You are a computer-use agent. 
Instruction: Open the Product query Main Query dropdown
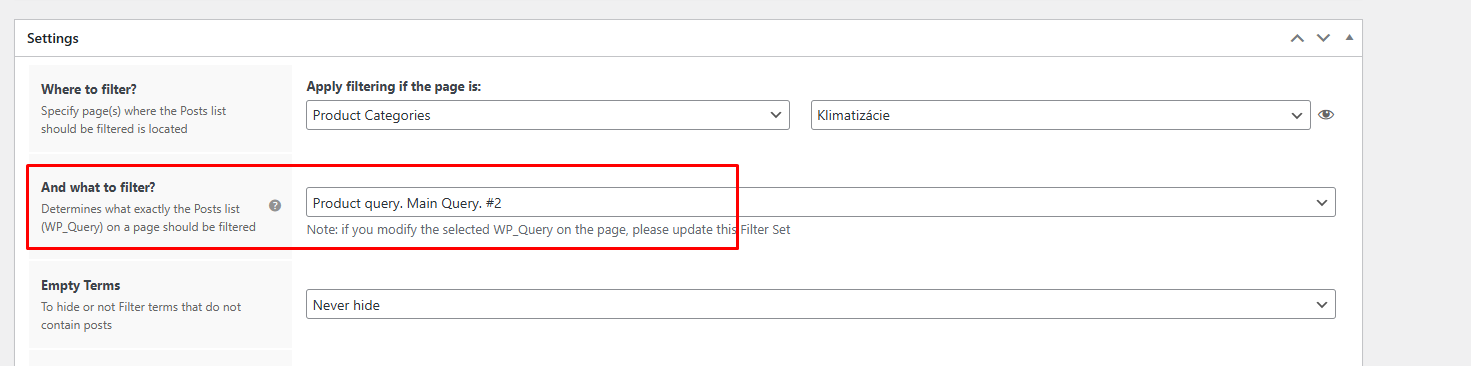coord(821,203)
